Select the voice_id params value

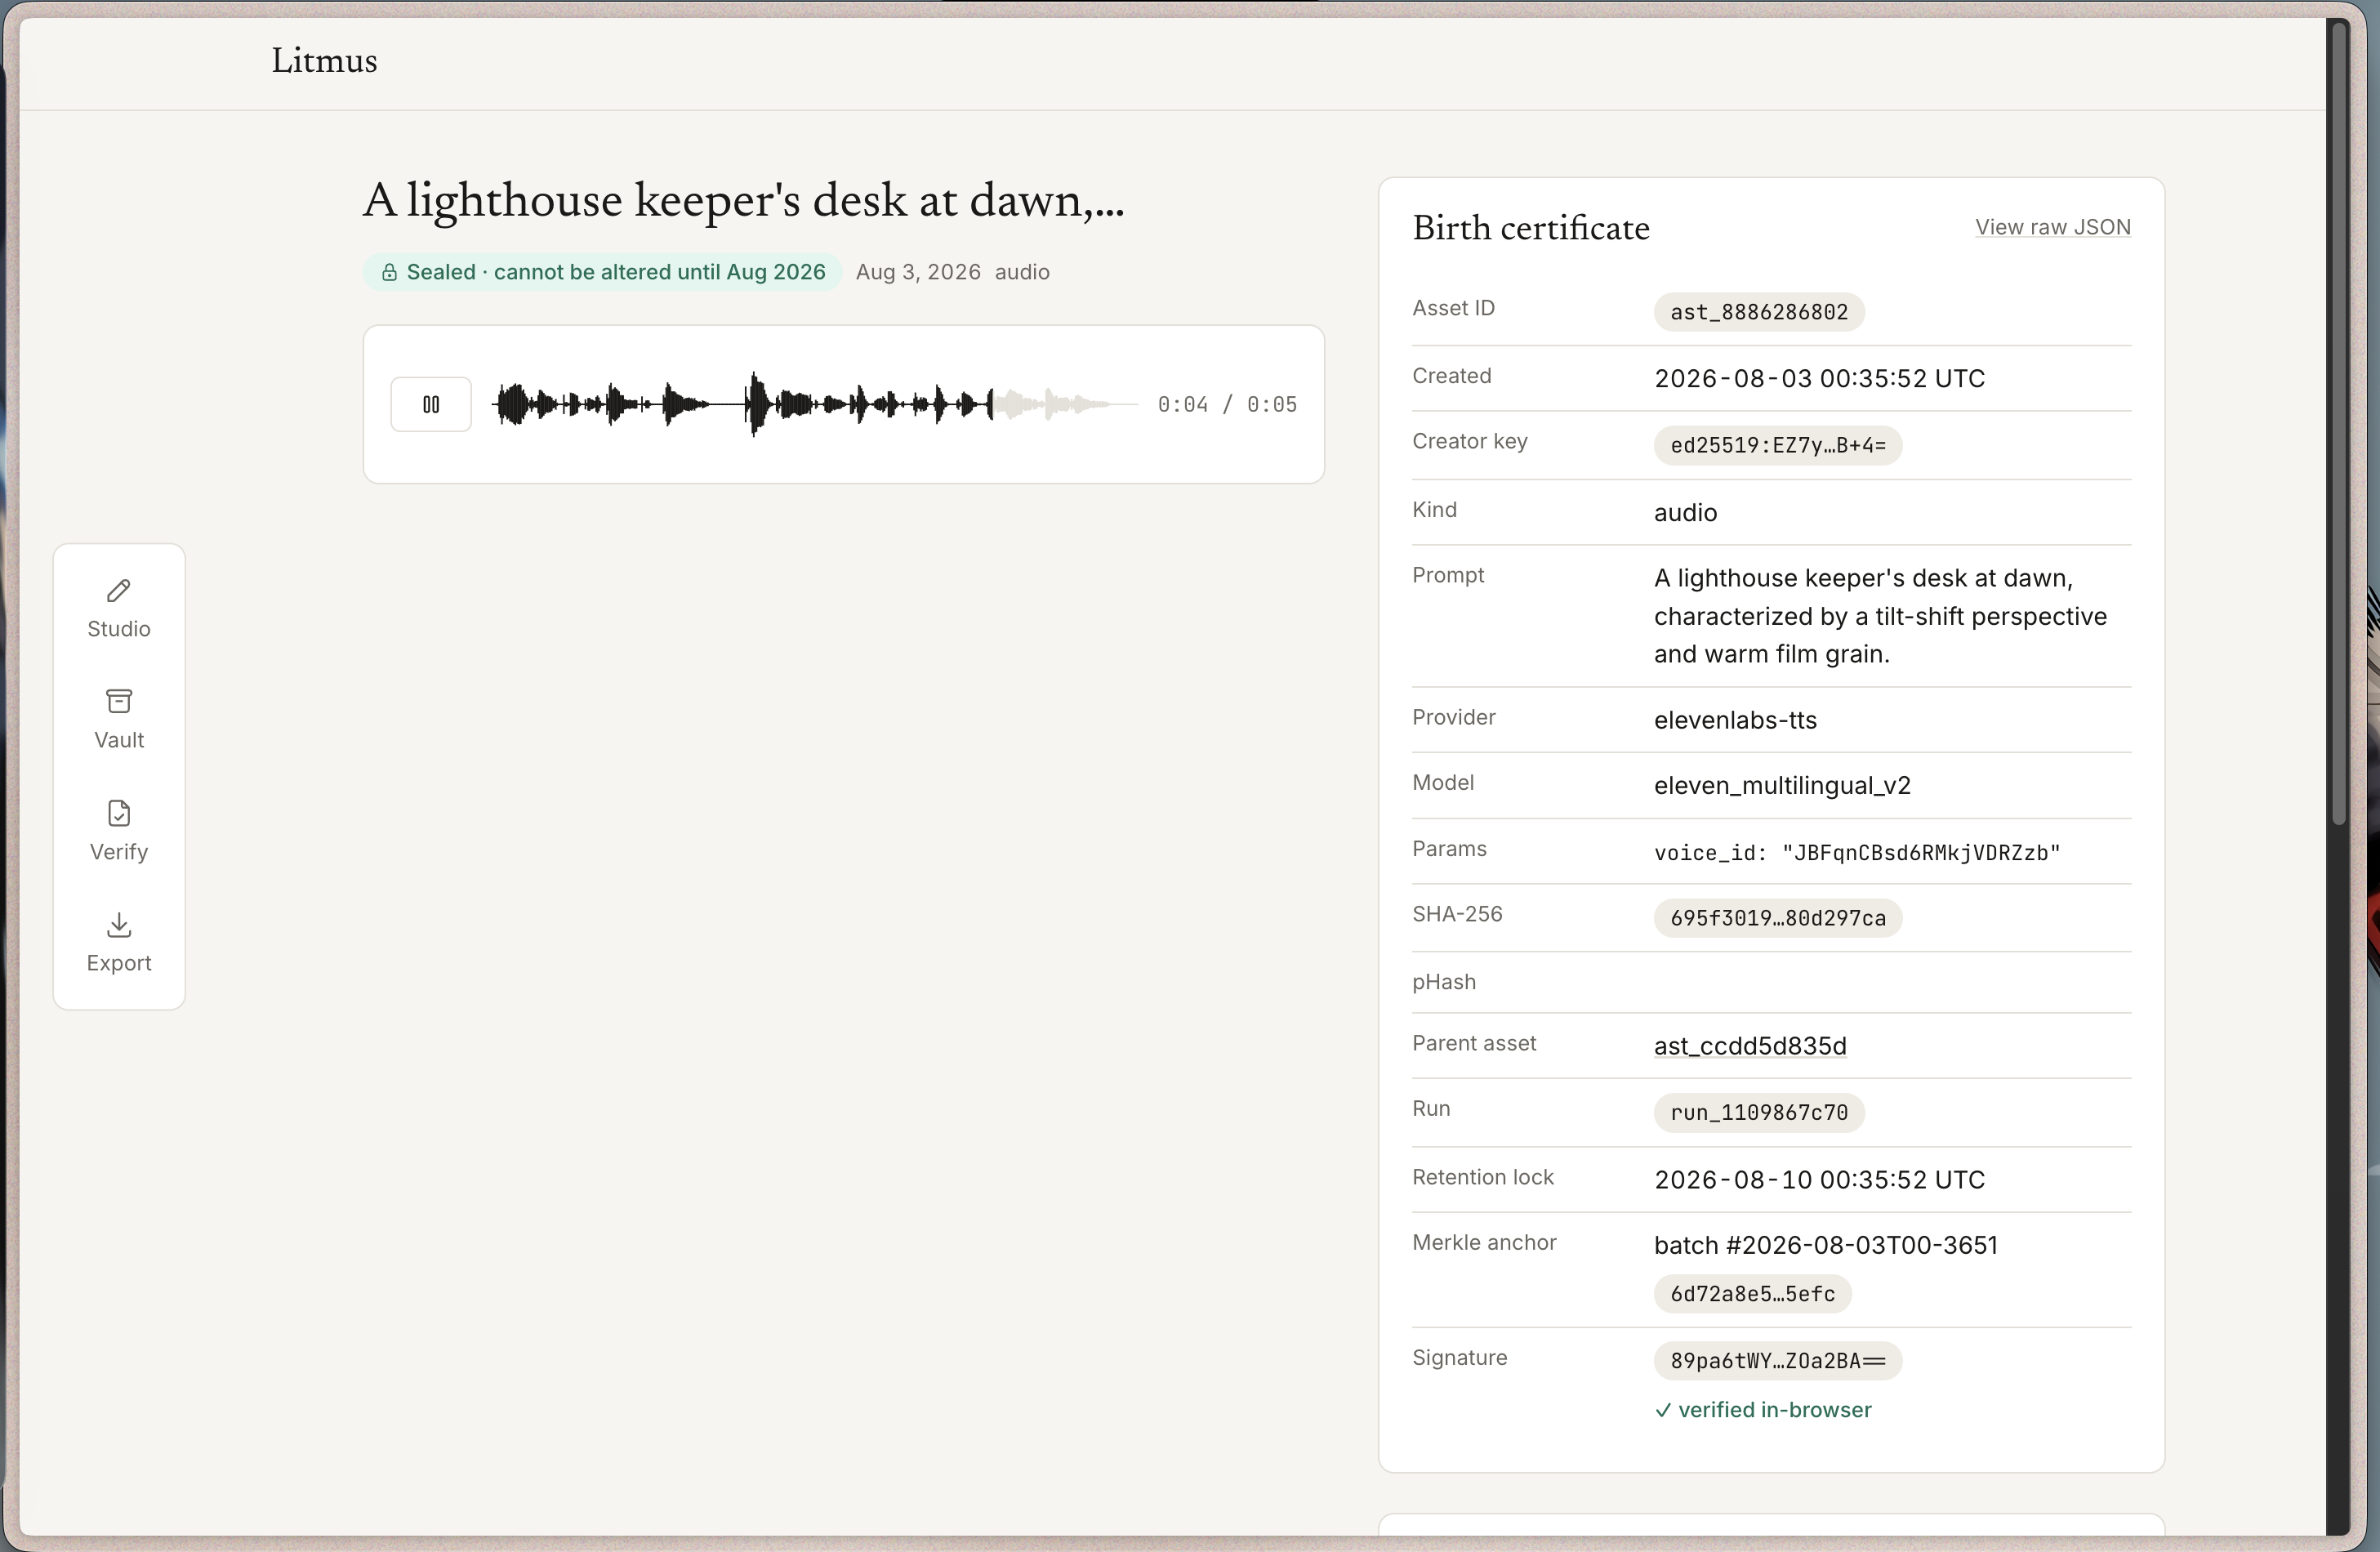(1857, 853)
